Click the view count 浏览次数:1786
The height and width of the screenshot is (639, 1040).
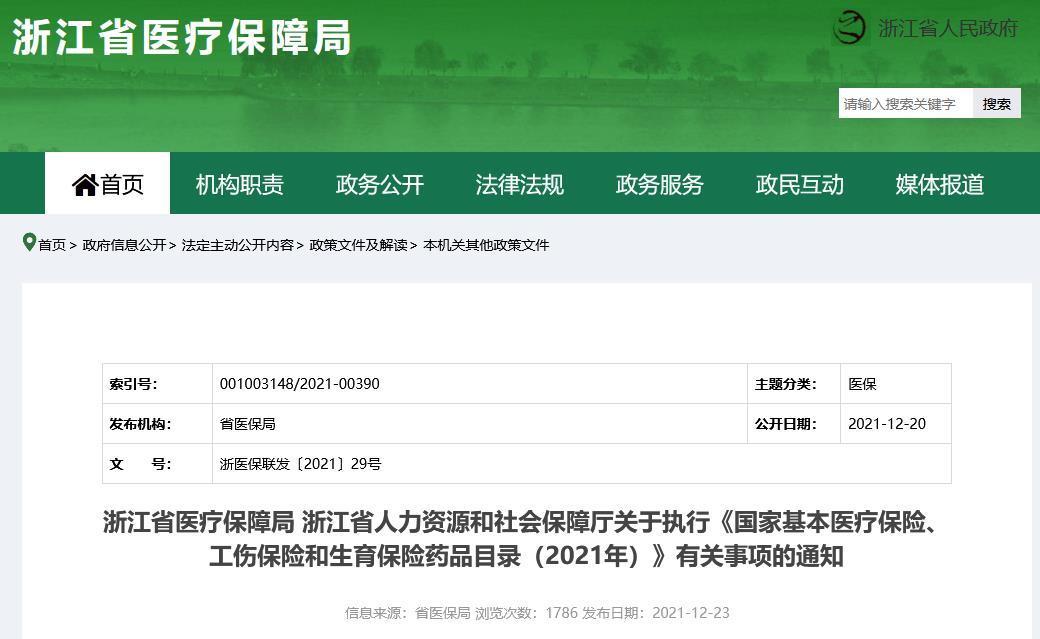(x=527, y=612)
